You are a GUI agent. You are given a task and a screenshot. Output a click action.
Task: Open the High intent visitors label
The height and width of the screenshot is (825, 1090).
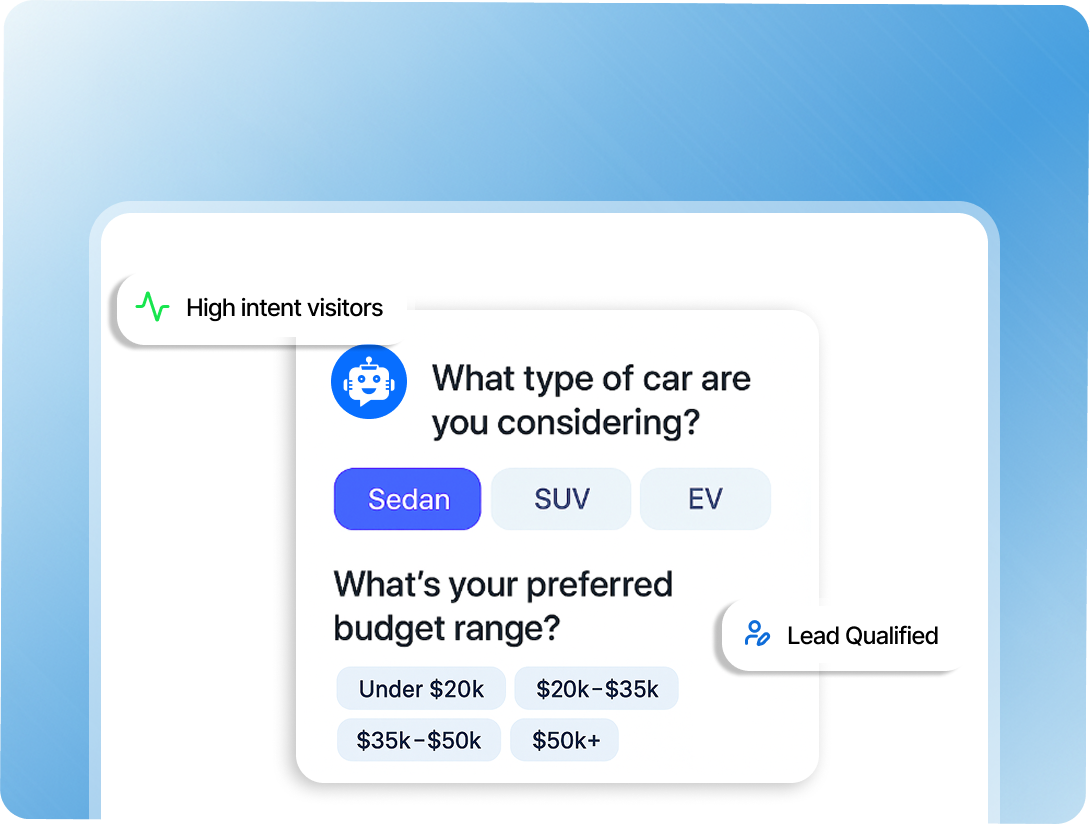[x=284, y=308]
